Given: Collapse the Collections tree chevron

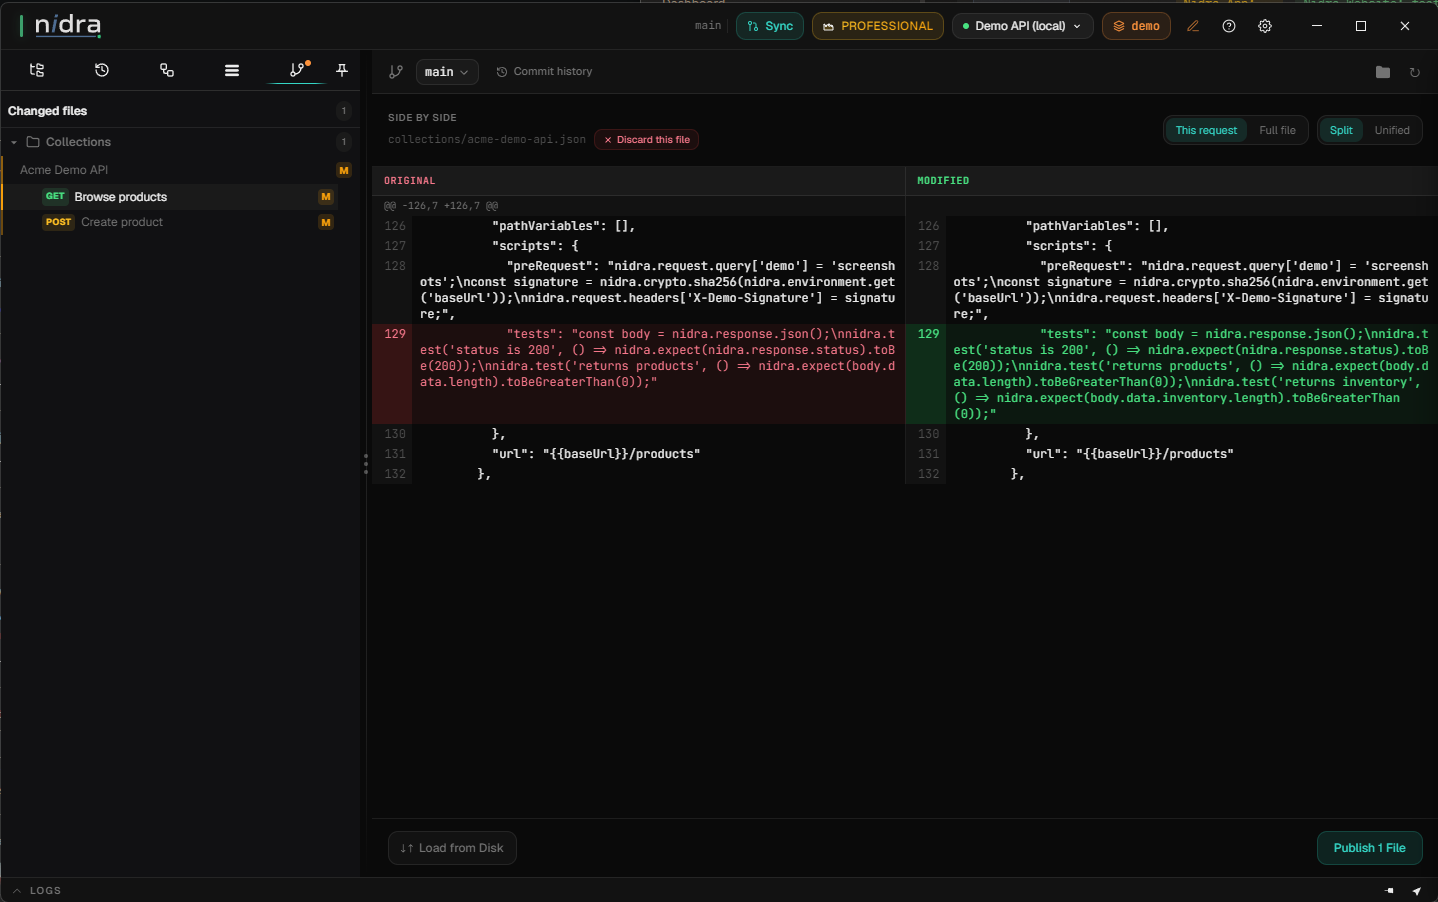Looking at the screenshot, I should coord(14,142).
